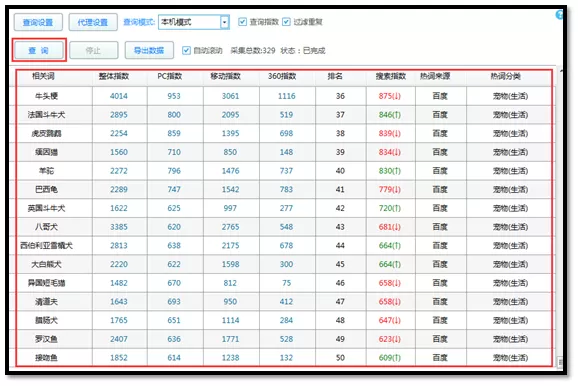
Task: Click the 搜索指数 column header
Action: 391,76
